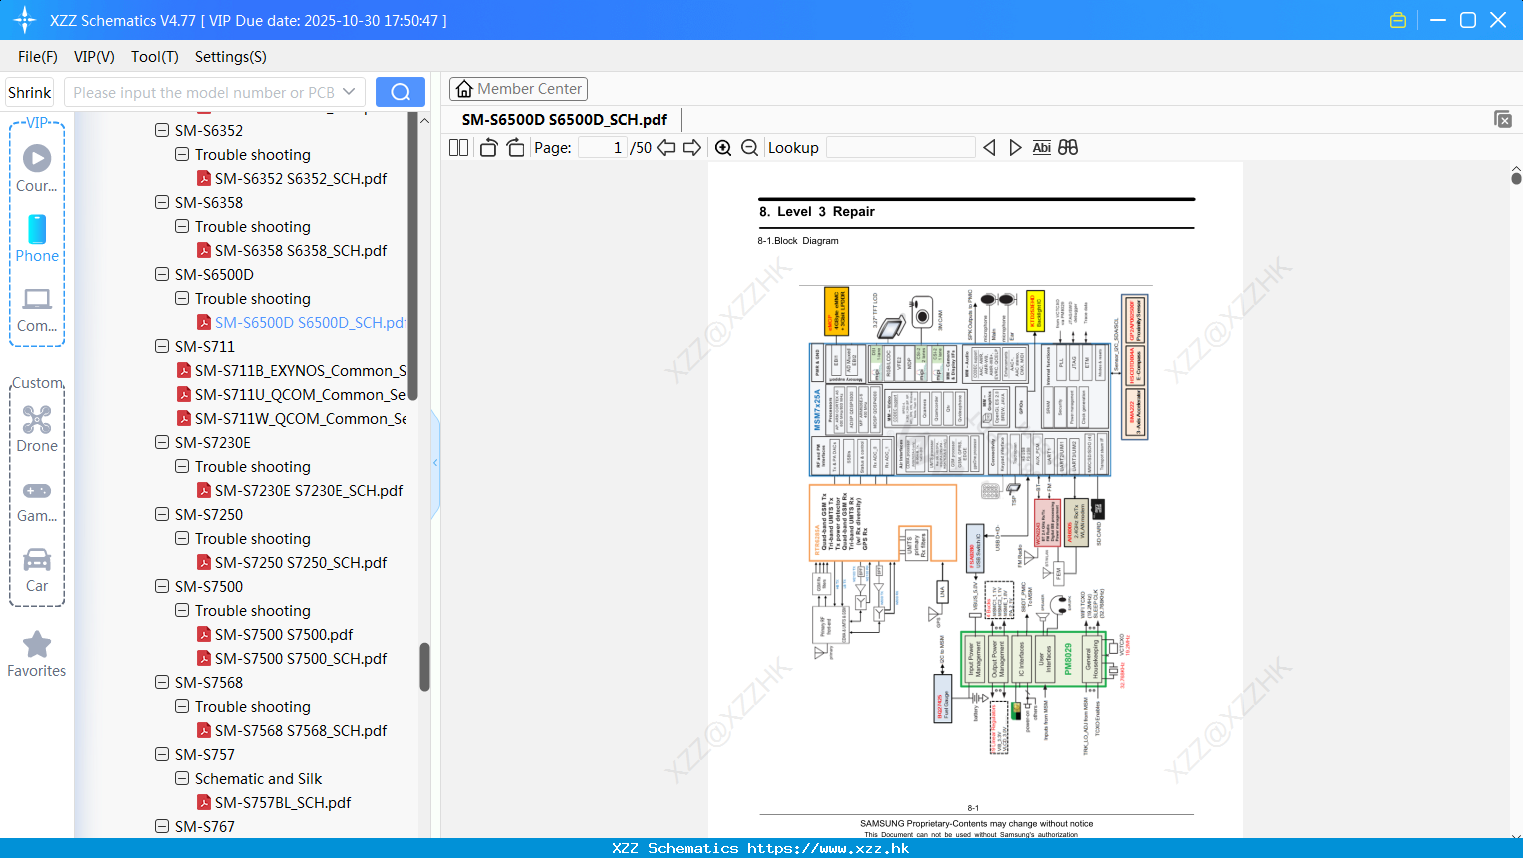Collapse the SM-S7500 tree node
Screen dimensions: 1523x858
pos(162,586)
